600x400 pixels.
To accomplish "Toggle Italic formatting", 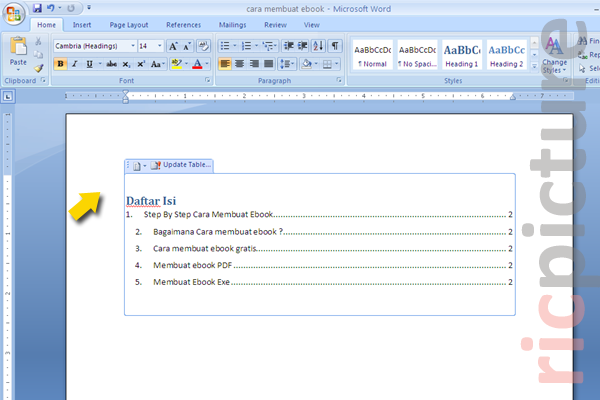I will coord(75,64).
